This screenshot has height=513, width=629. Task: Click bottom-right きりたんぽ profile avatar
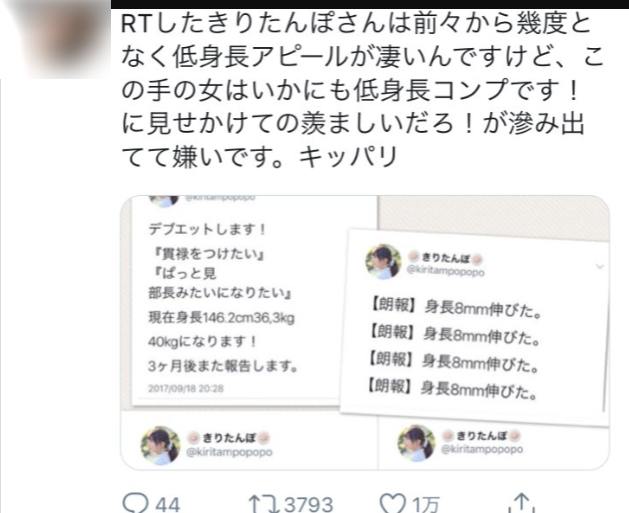[x=416, y=444]
